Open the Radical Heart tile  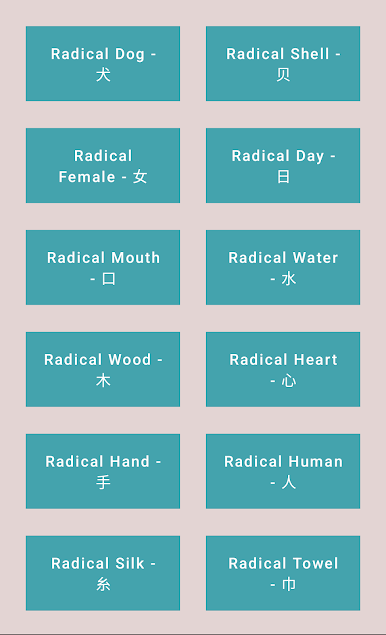[x=283, y=369]
